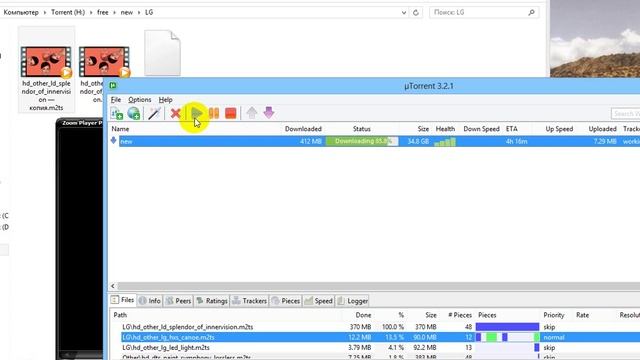This screenshot has height=360, width=640.
Task: Click pieces bar of splendor_of_innervision file
Action: 507,327
